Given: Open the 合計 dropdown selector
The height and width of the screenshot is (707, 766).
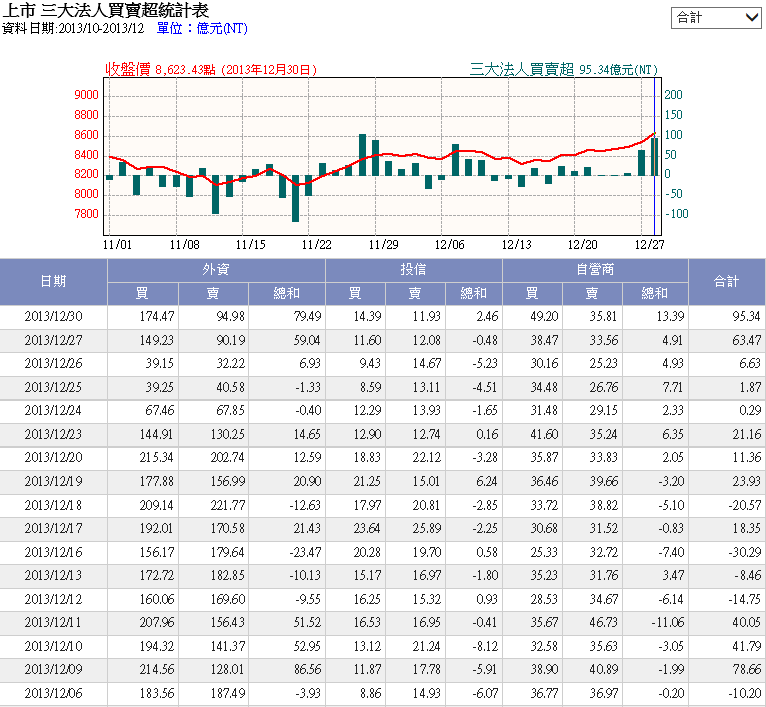Looking at the screenshot, I should pos(716,18).
